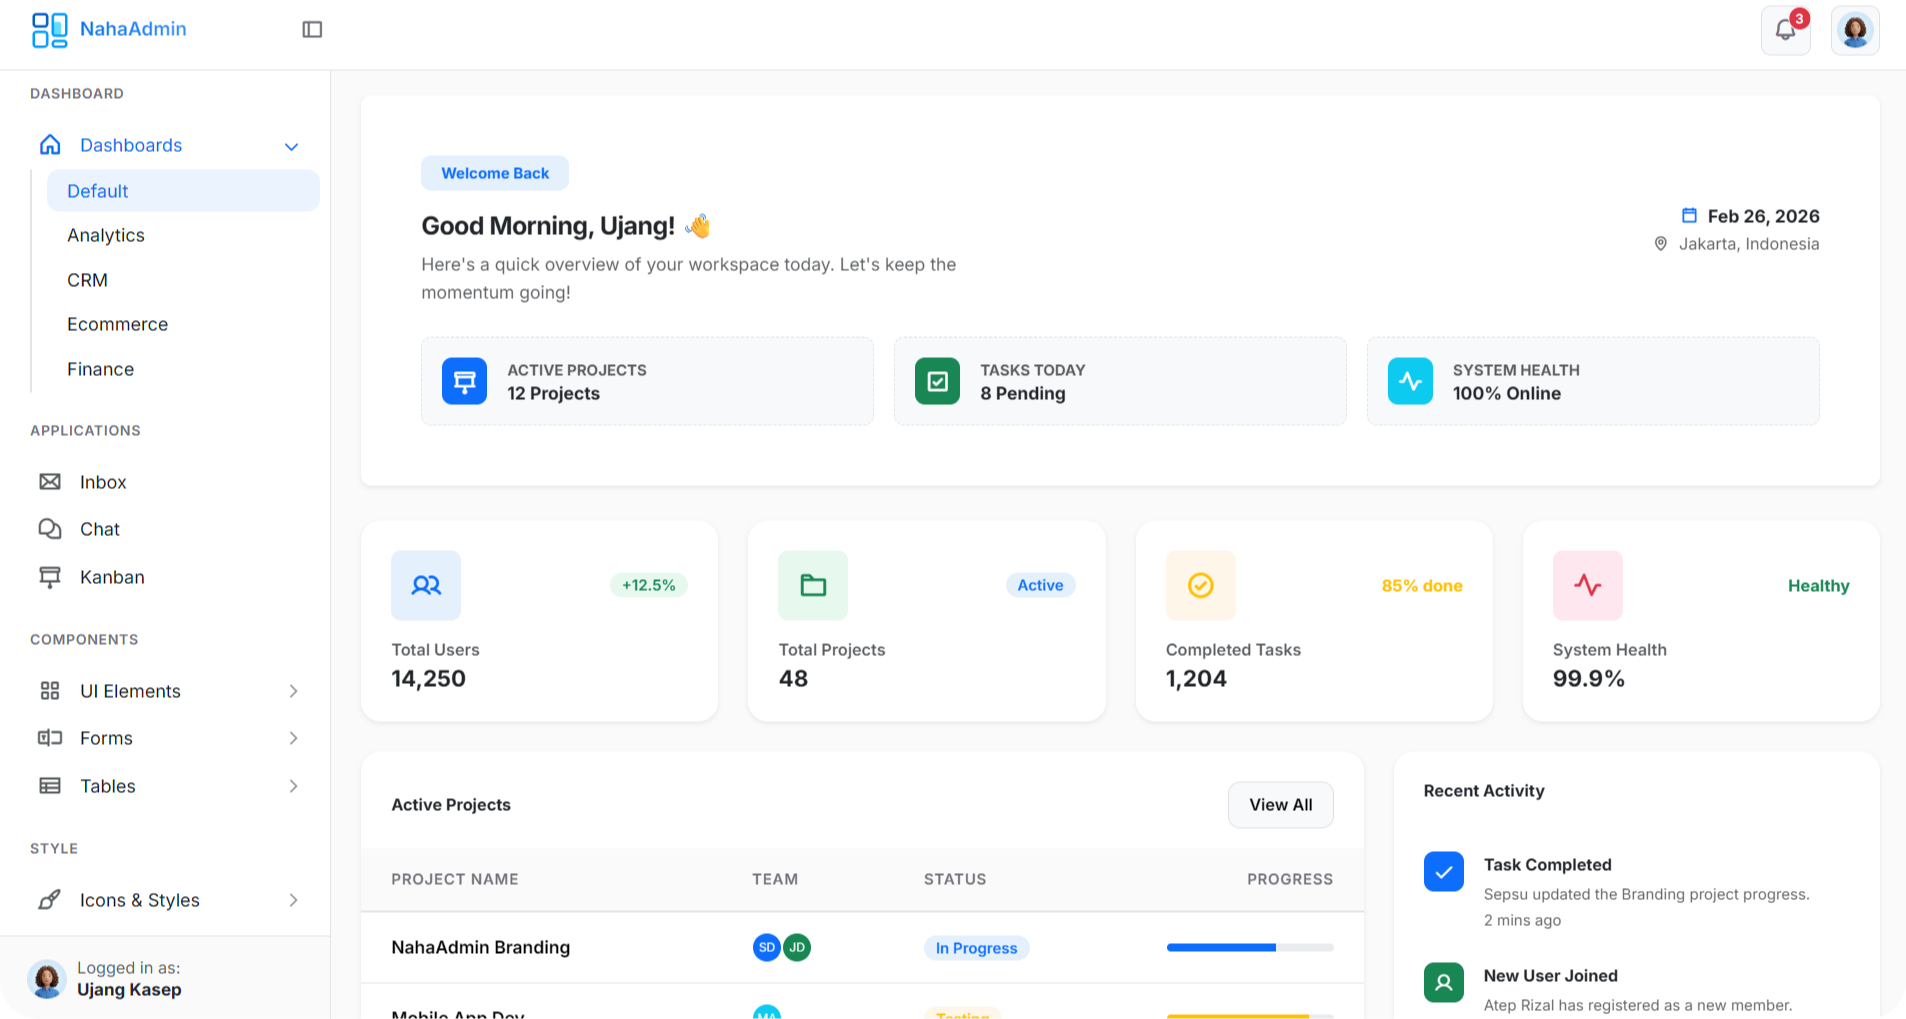This screenshot has height=1019, width=1906.
Task: Click the Tasks Today green checkbox icon
Action: (937, 381)
